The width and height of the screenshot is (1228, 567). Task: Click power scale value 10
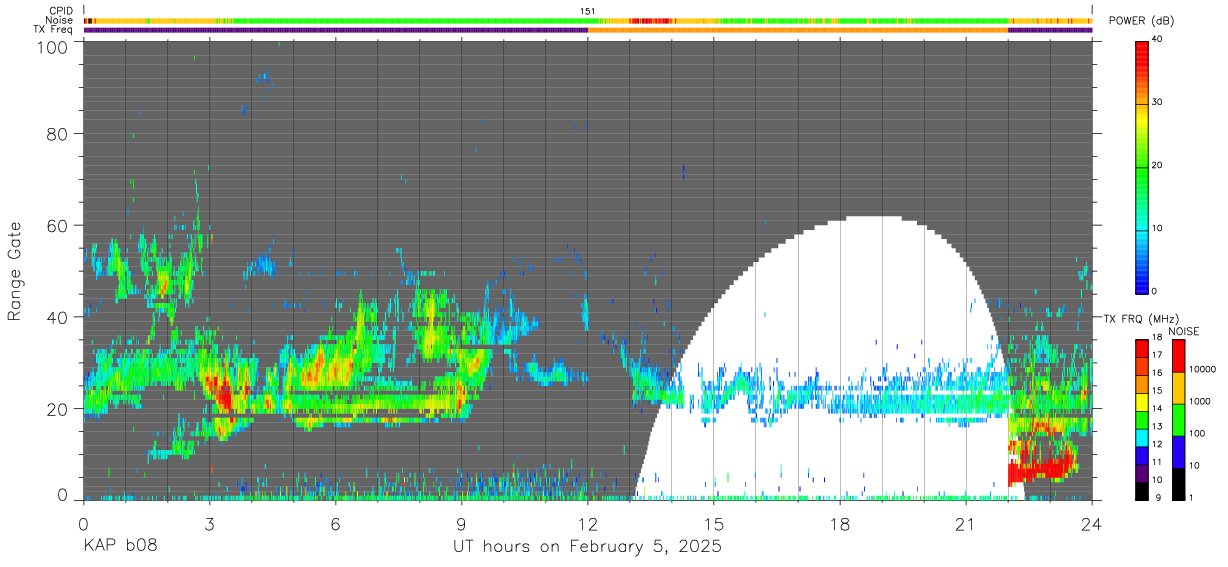tap(1157, 228)
